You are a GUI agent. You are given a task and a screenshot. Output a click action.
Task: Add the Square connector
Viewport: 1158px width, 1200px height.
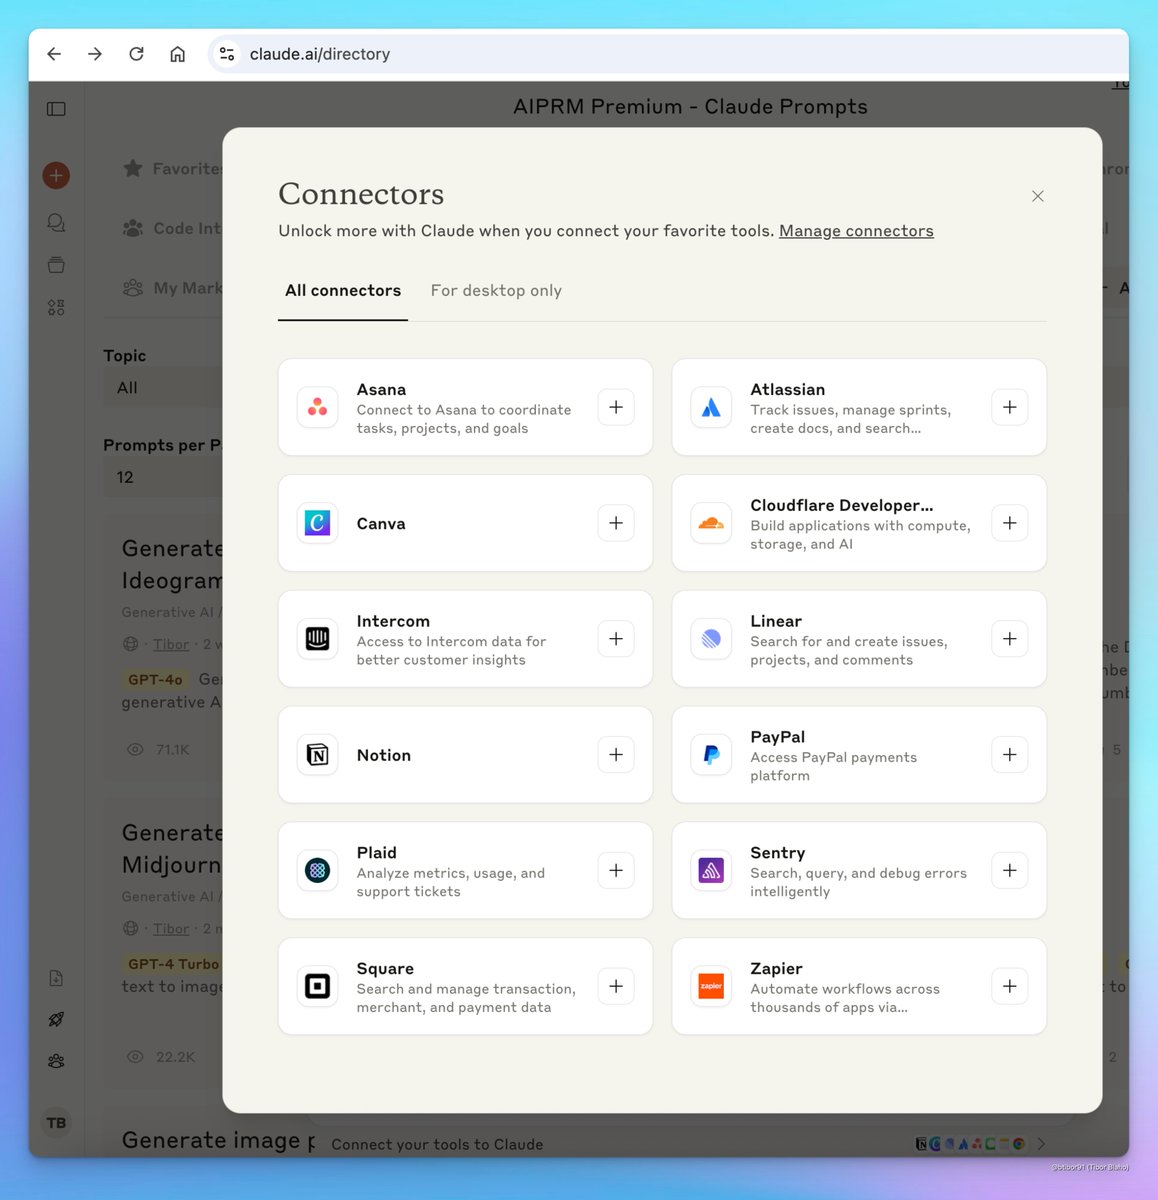(616, 986)
